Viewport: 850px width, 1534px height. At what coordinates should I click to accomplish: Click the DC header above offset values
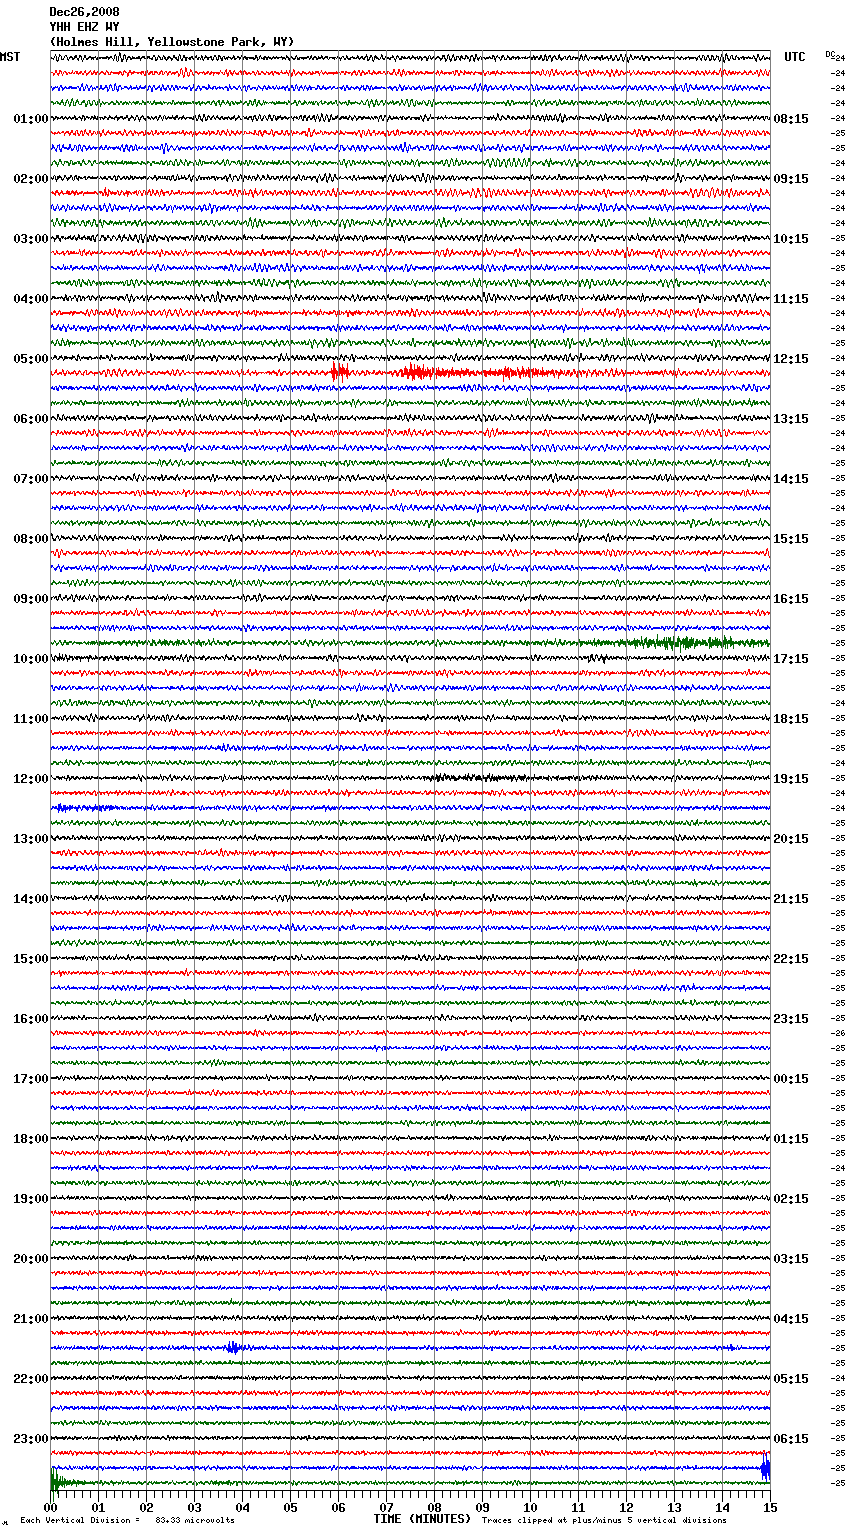point(830,54)
